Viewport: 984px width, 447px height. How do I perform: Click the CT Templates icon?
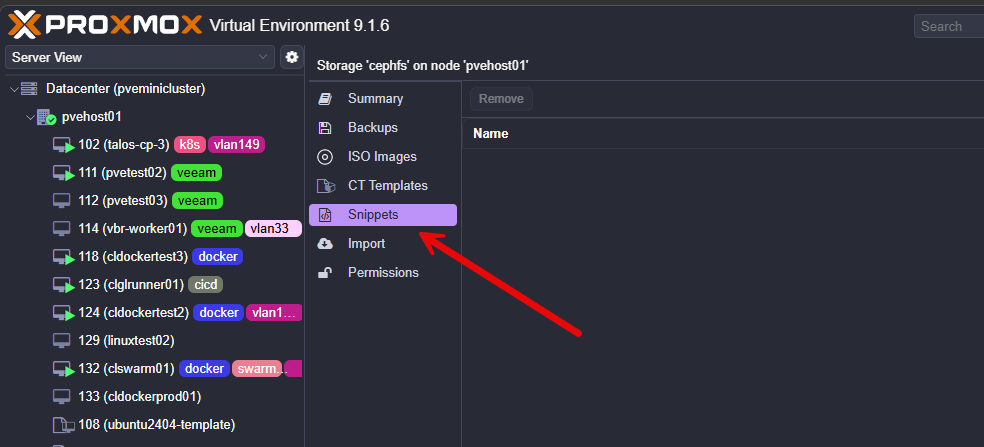click(x=325, y=186)
